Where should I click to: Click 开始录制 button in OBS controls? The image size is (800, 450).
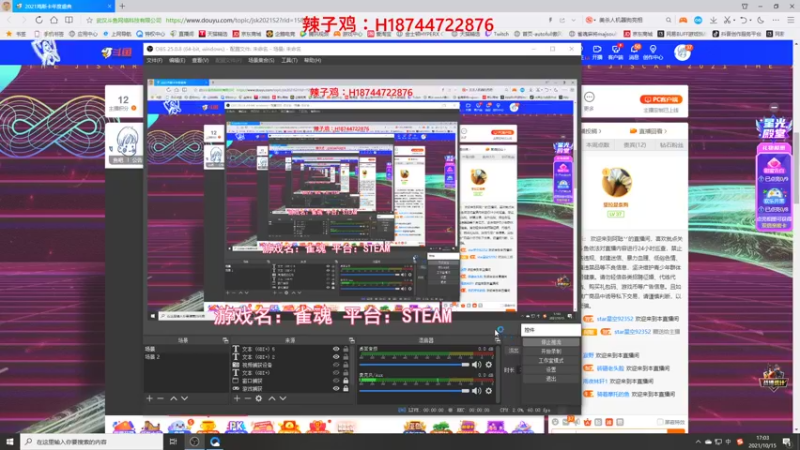[x=551, y=352]
